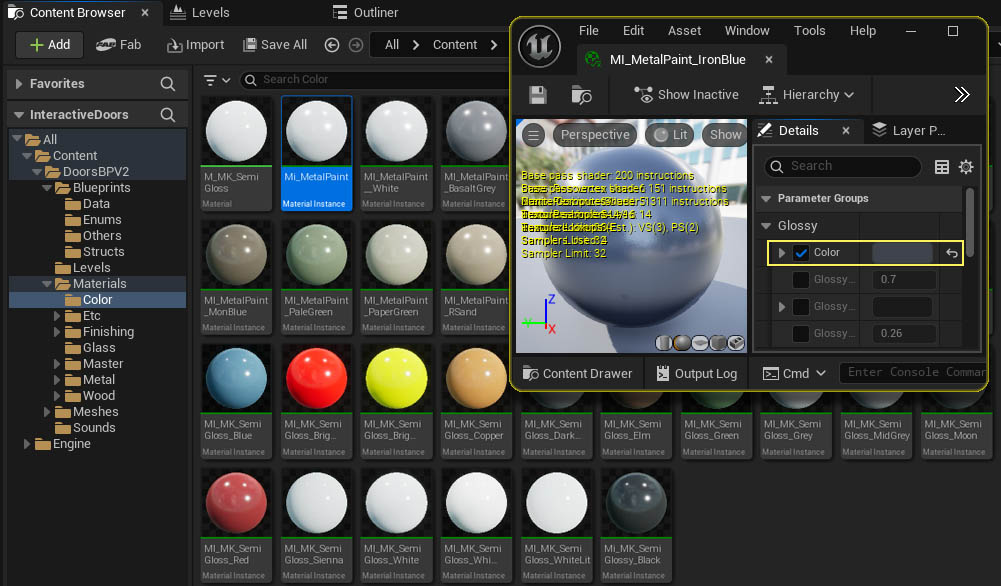
Task: Enable the Glossy checkbox with value 0.26
Action: 801,333
